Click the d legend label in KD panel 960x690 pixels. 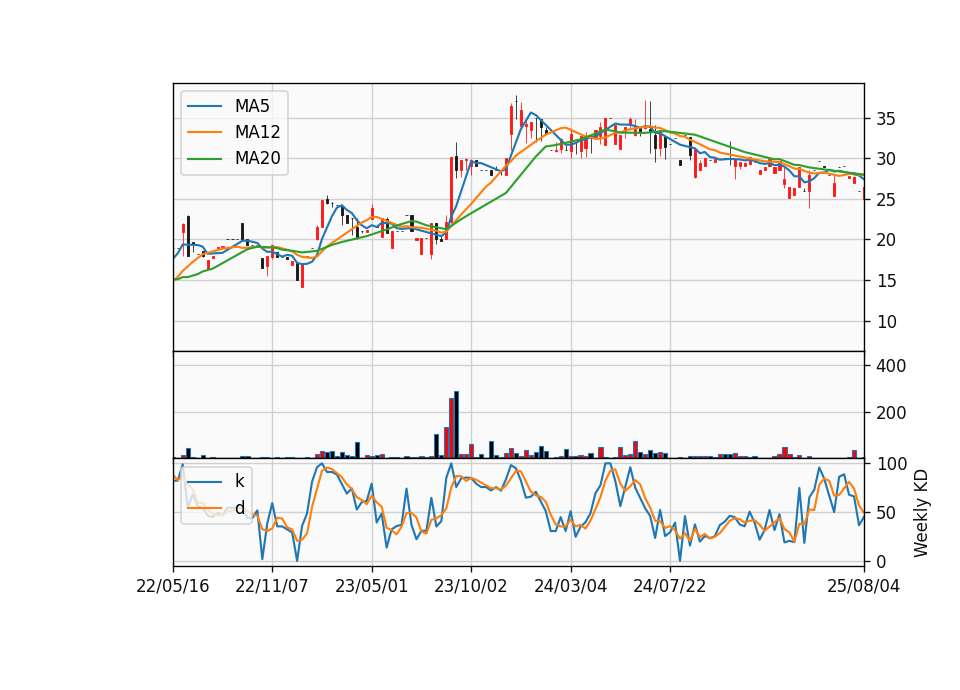239,508
